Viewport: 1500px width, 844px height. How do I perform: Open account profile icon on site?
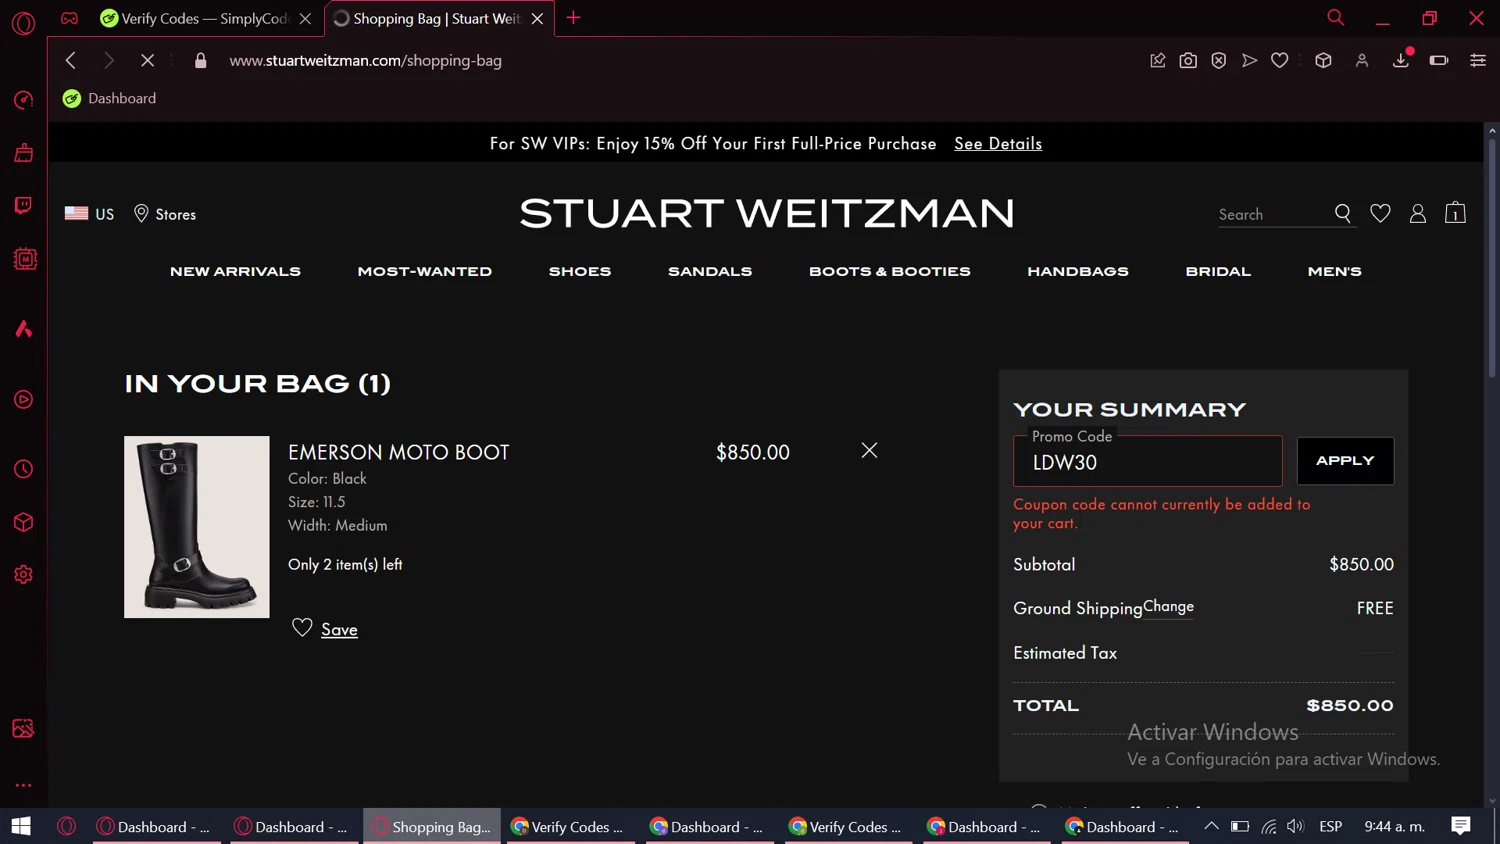coord(1417,213)
